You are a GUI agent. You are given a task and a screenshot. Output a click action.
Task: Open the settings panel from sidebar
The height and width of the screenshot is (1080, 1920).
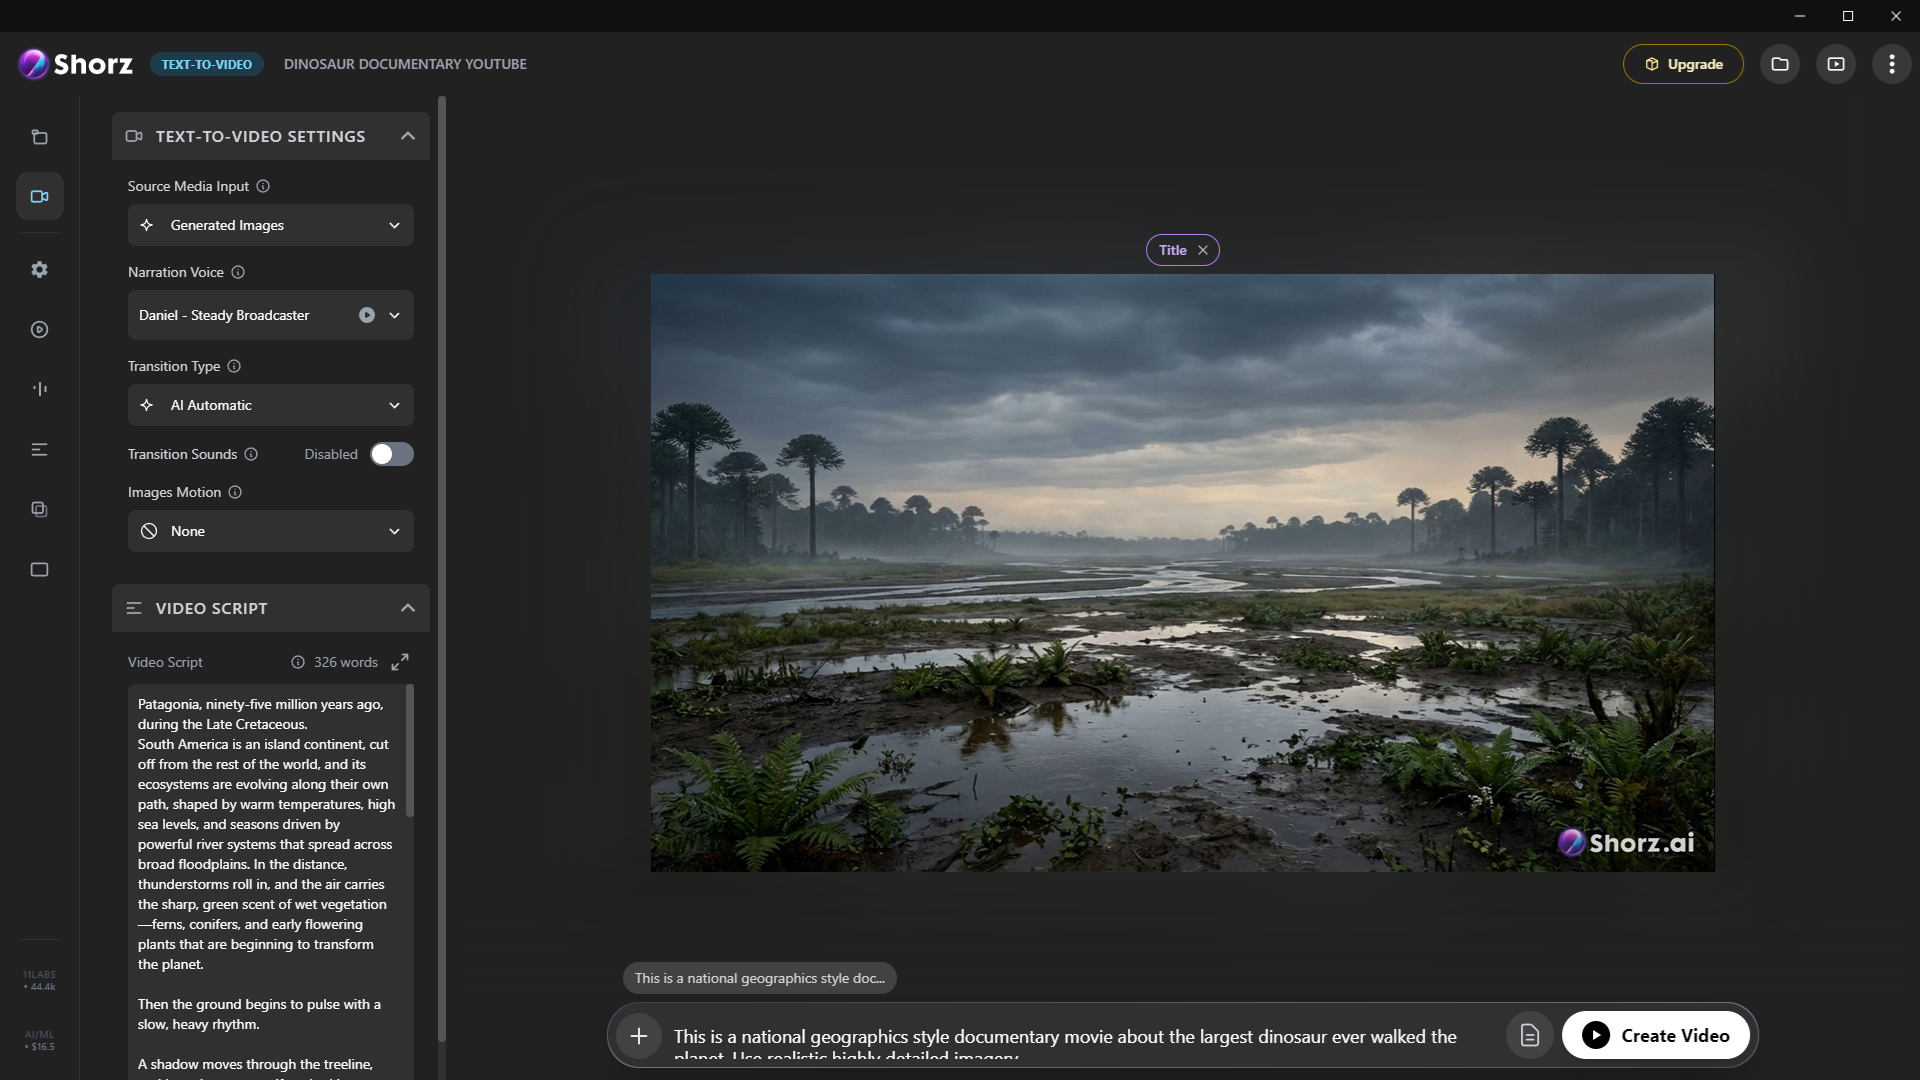39,269
